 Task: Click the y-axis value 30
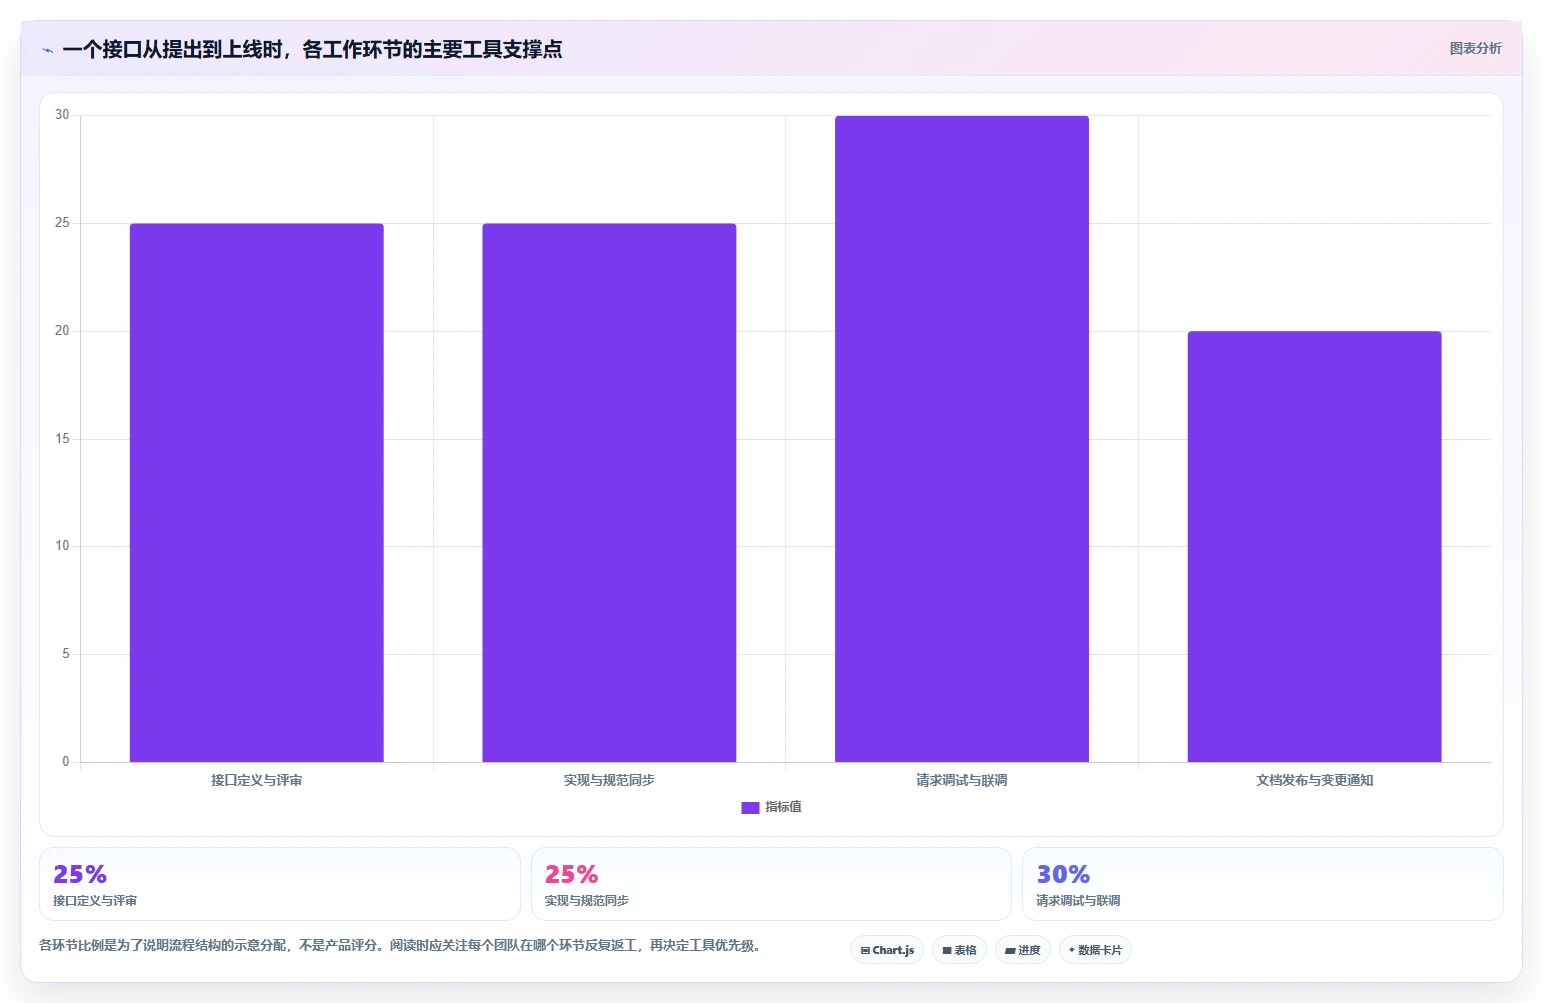62,115
